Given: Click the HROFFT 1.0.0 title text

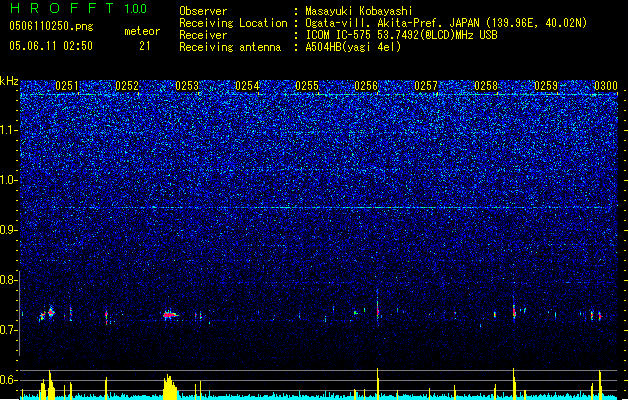Looking at the screenshot, I should pyautogui.click(x=79, y=8).
